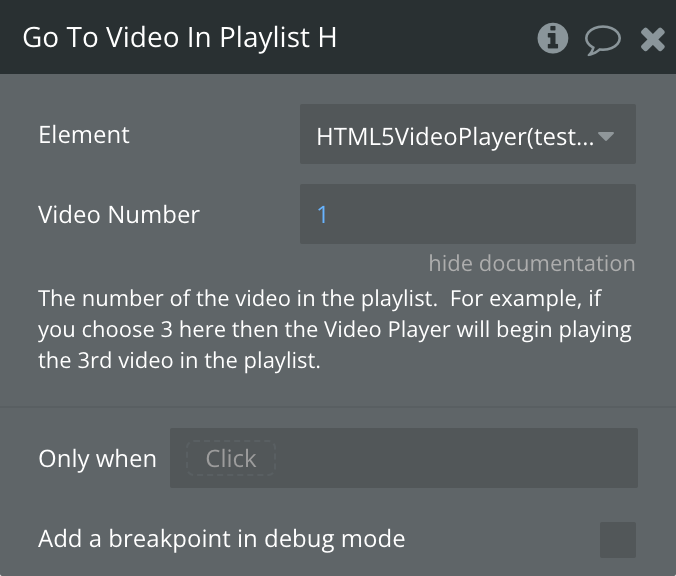Click the Add a breakpoint in debug mode label
The height and width of the screenshot is (576, 676).
pos(222,539)
